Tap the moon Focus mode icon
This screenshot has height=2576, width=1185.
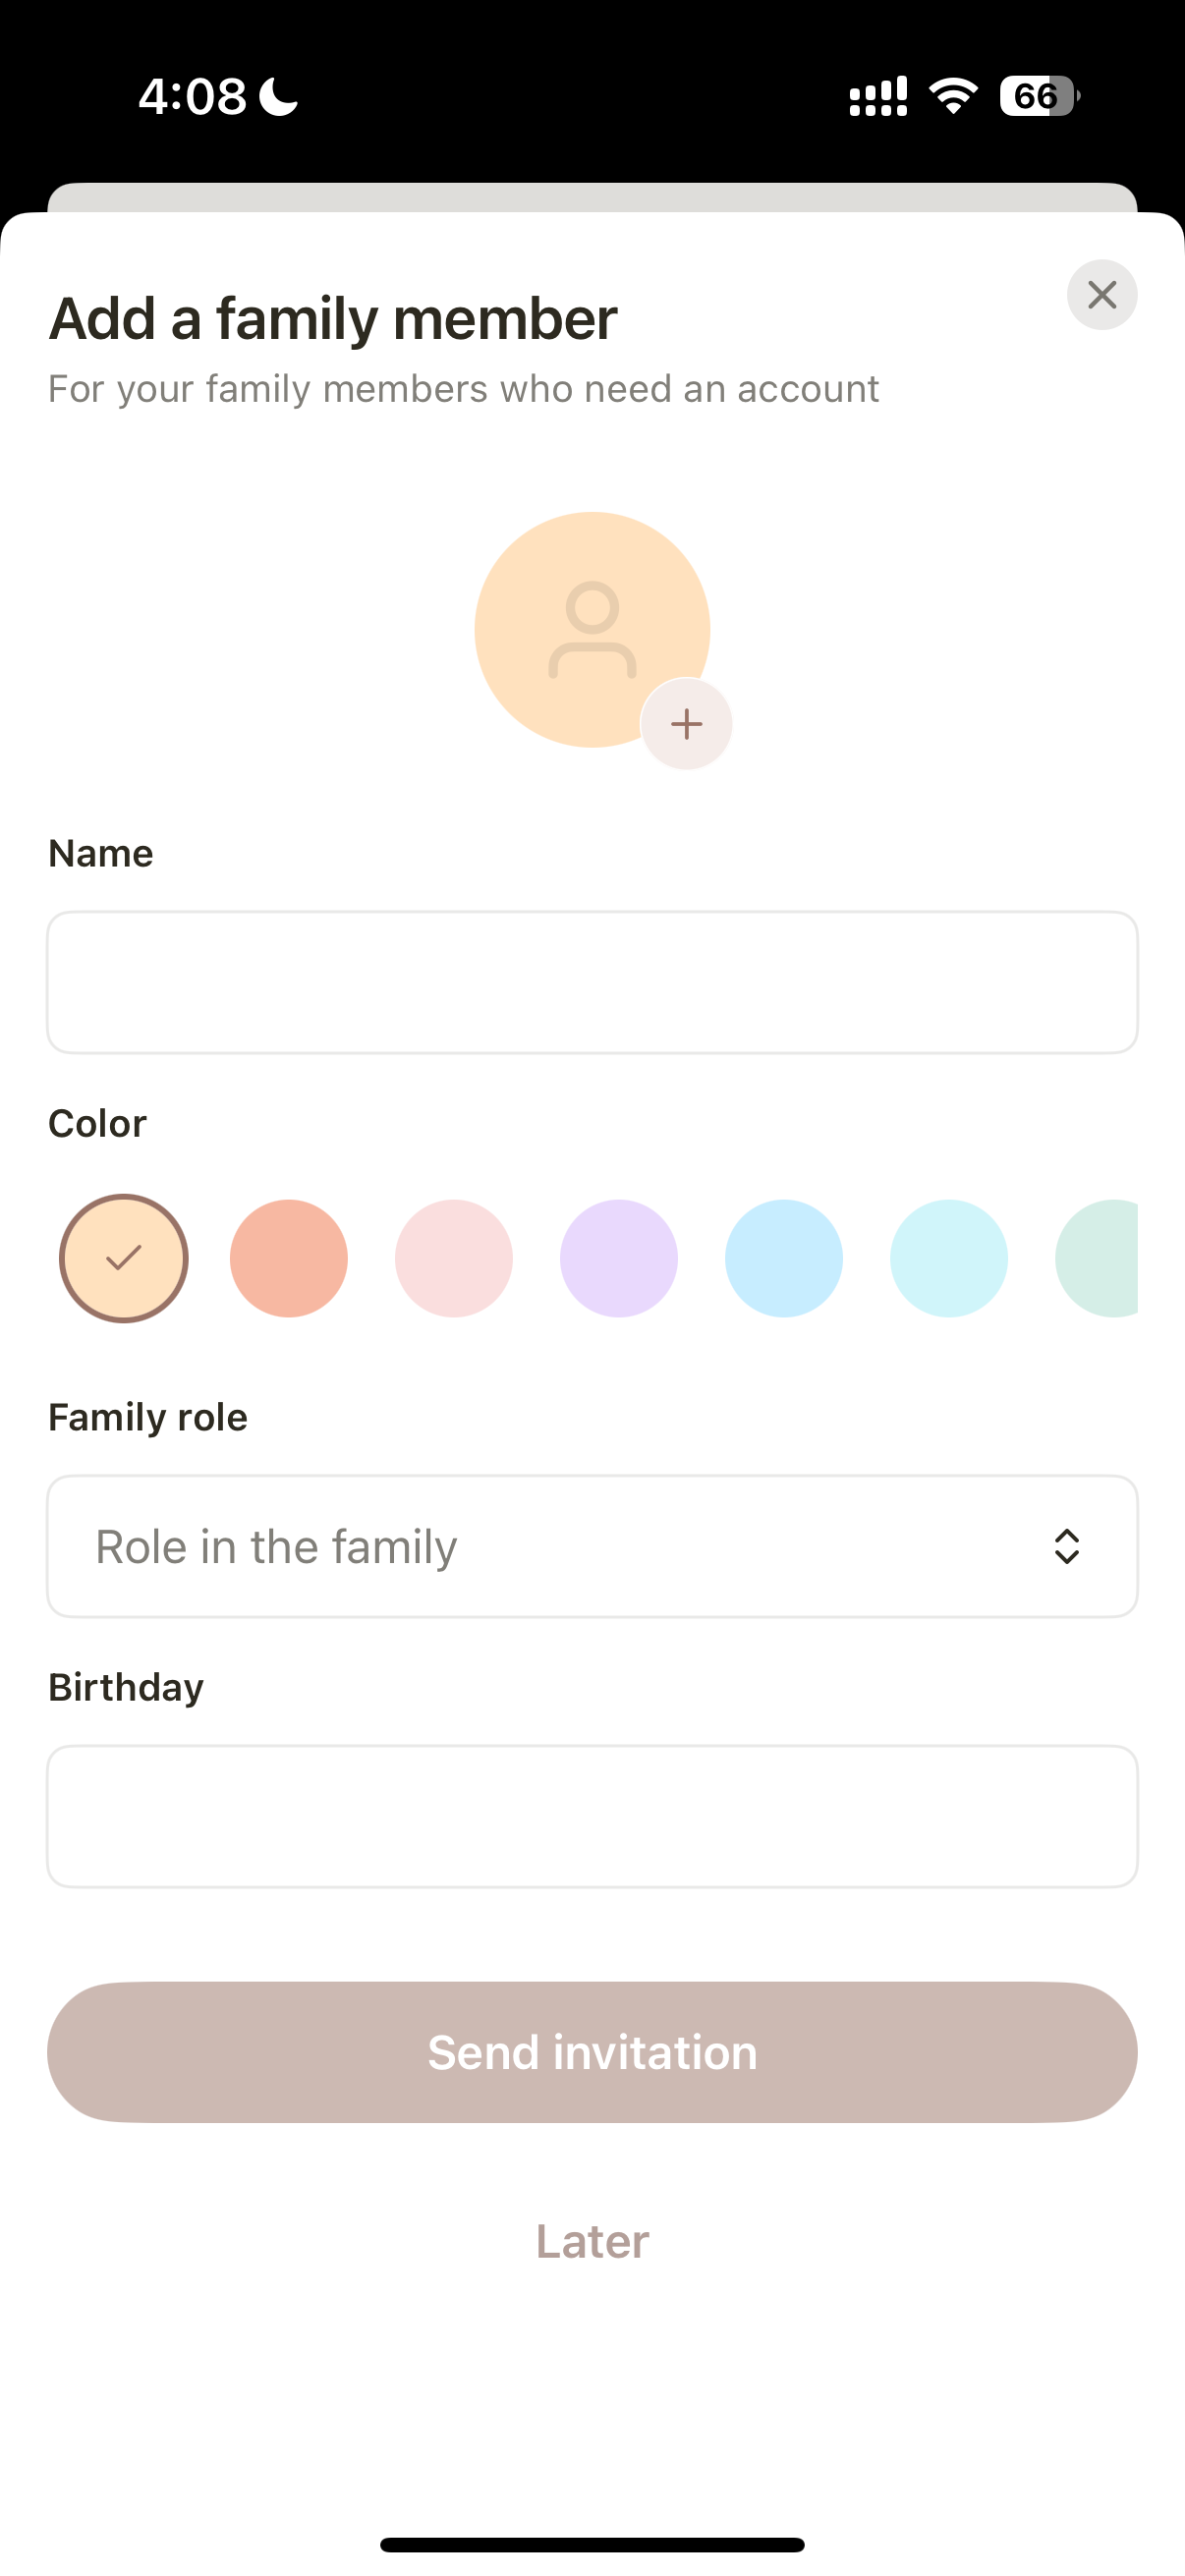pos(279,97)
